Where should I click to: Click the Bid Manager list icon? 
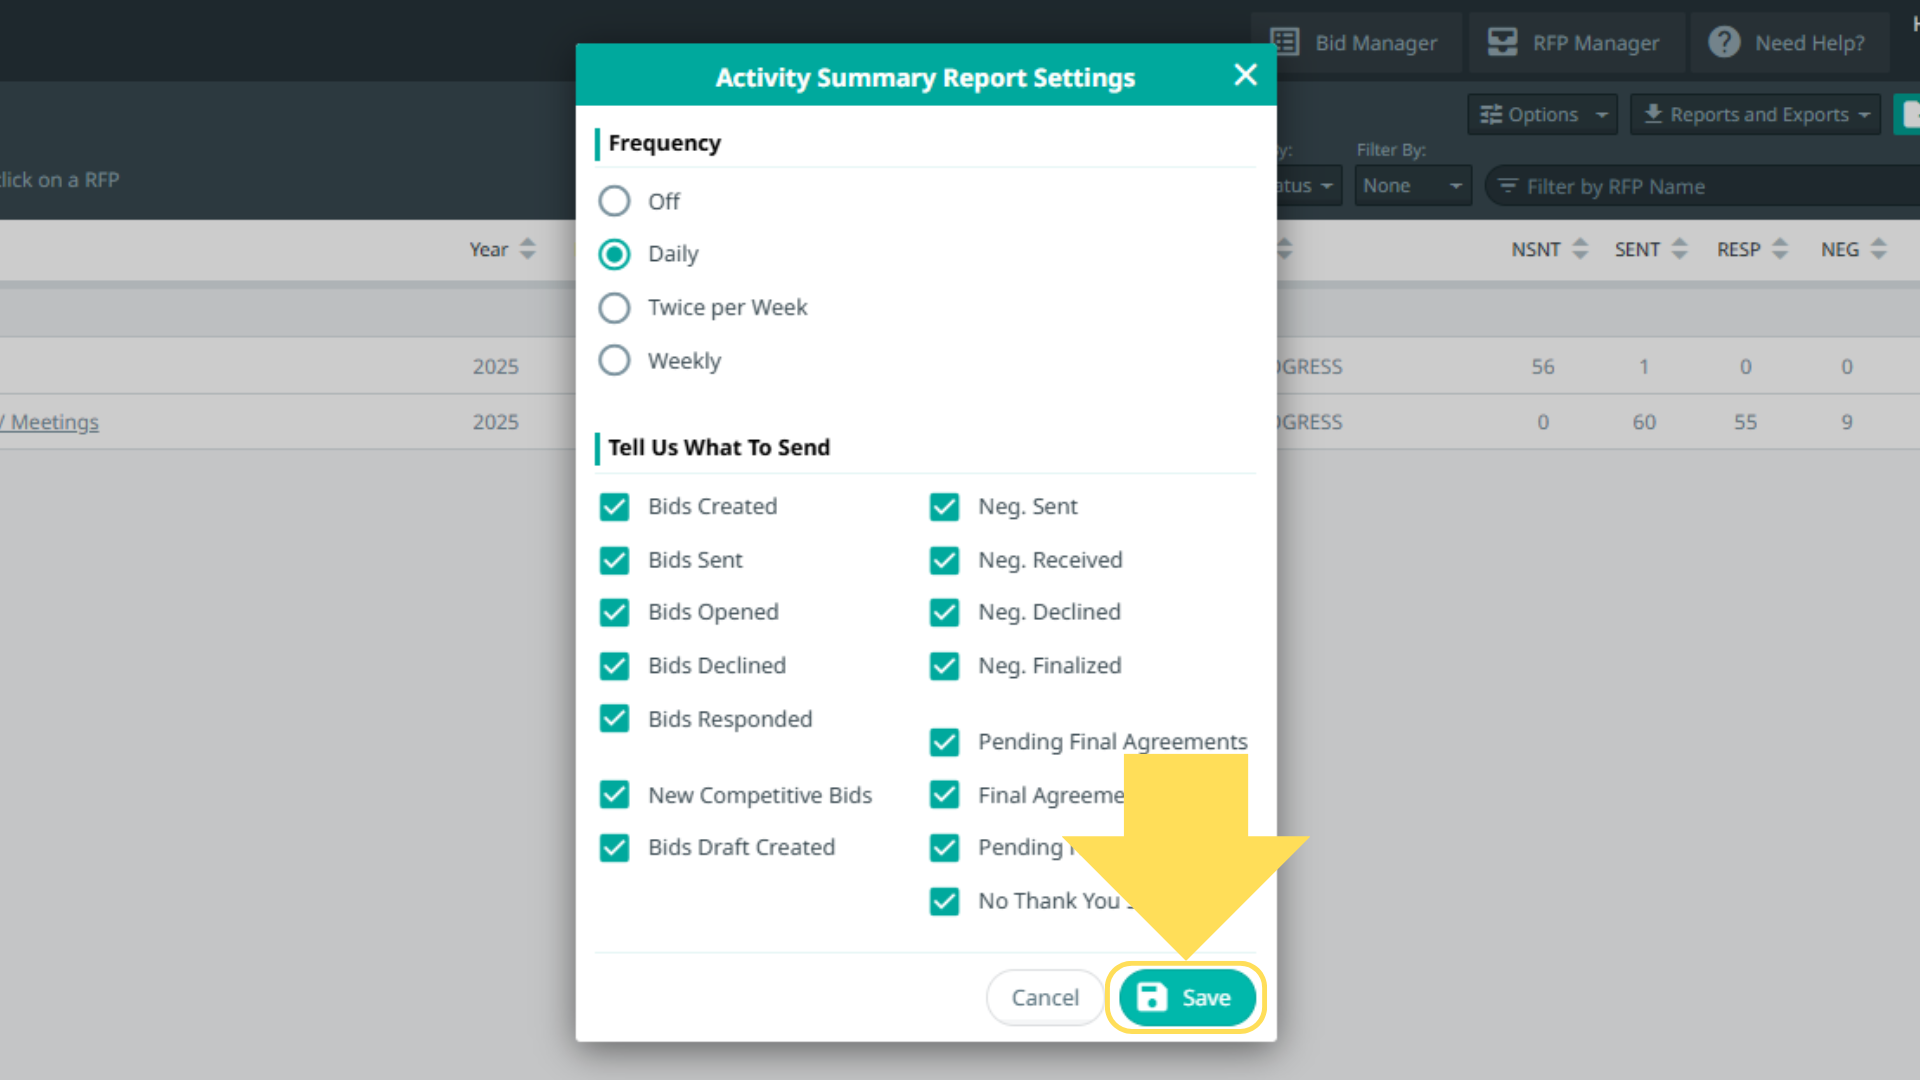click(x=1285, y=43)
